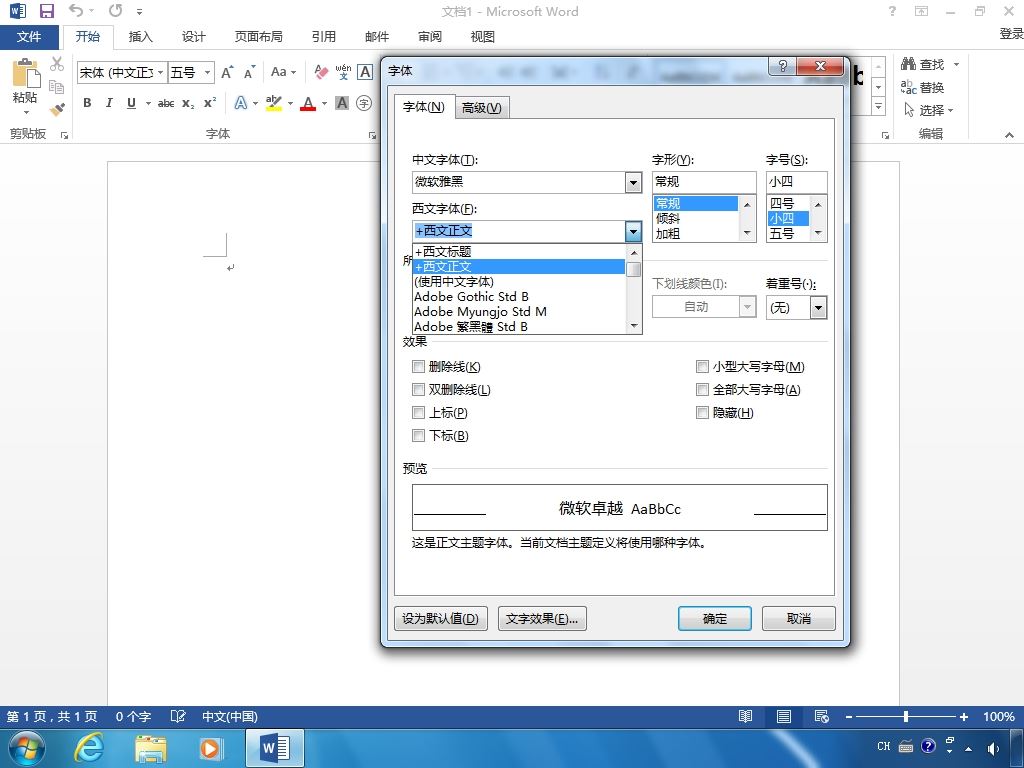Switch to the 设计 Design ribbon tab
1024x768 pixels.
tap(193, 37)
